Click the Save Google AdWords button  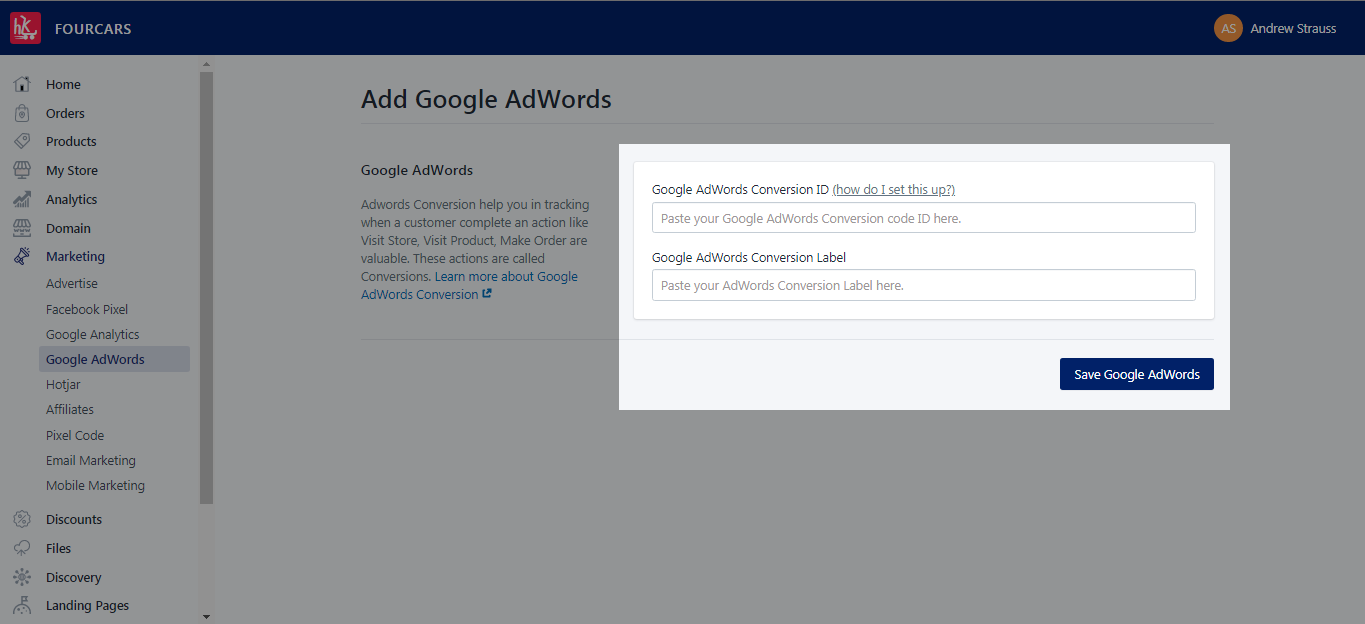click(1137, 374)
